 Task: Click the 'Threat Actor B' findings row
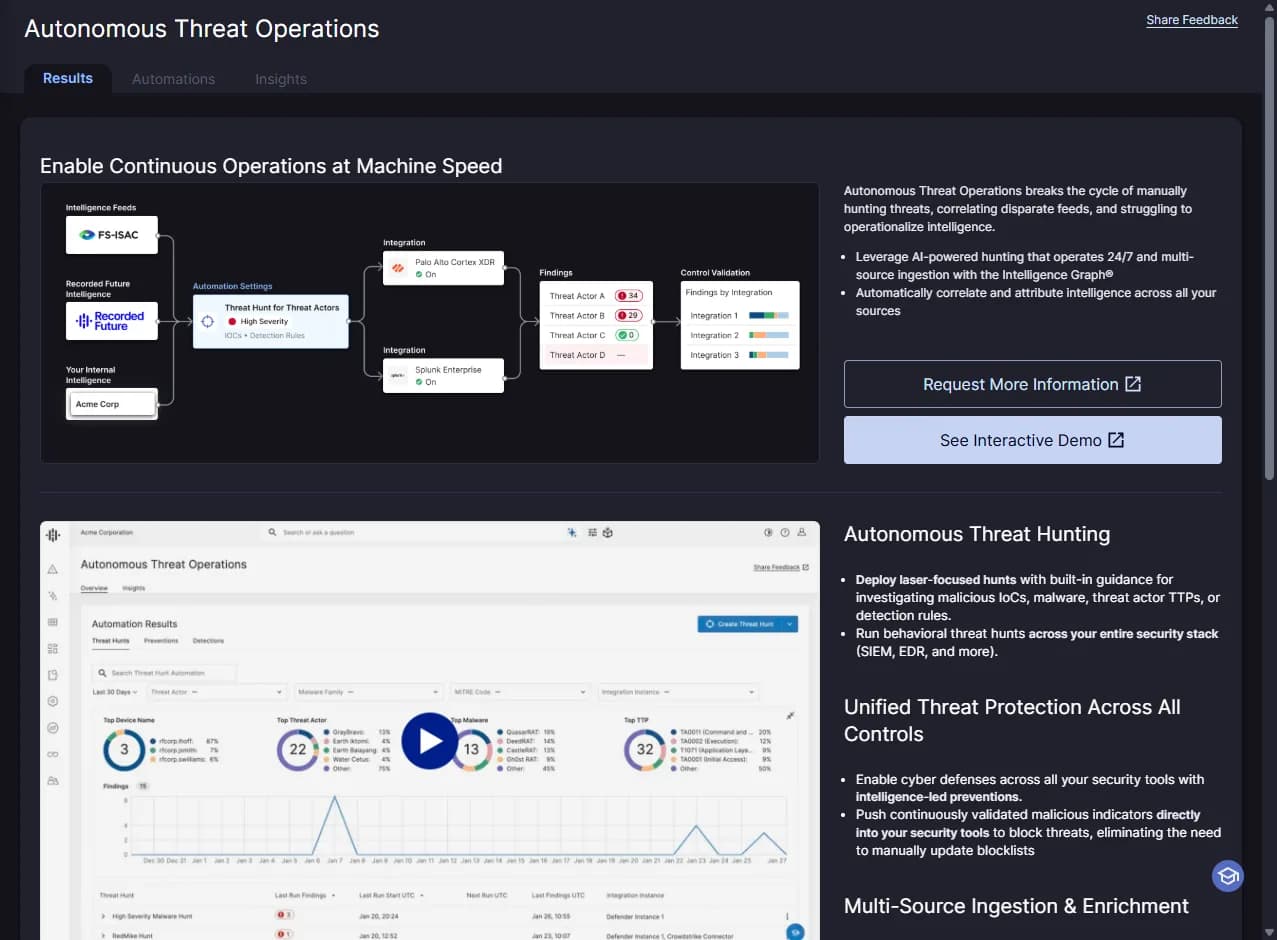pyautogui.click(x=596, y=315)
